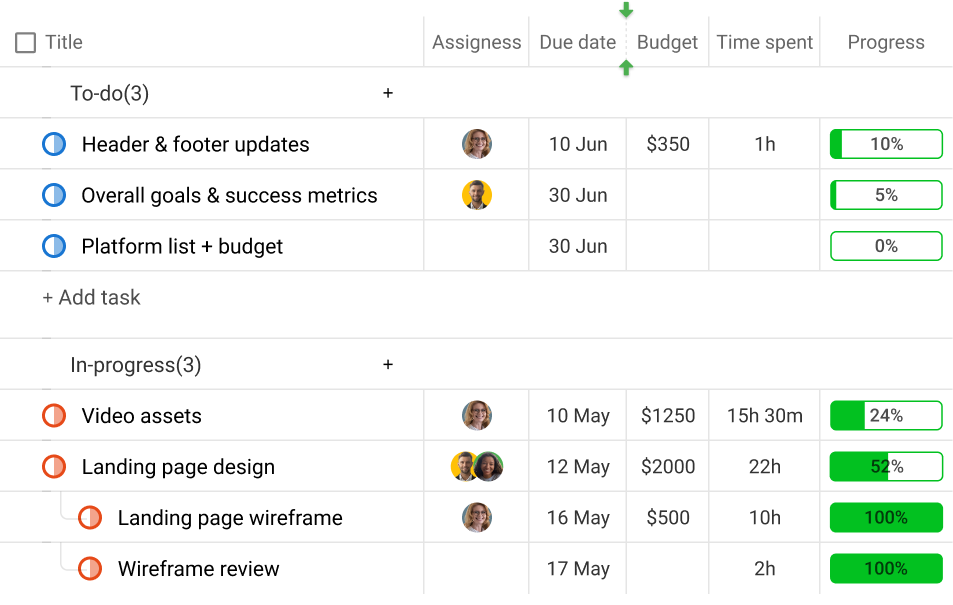This screenshot has height=605, width=953.
Task: Click empty assignee cell for Wireframe review
Action: tap(476, 569)
